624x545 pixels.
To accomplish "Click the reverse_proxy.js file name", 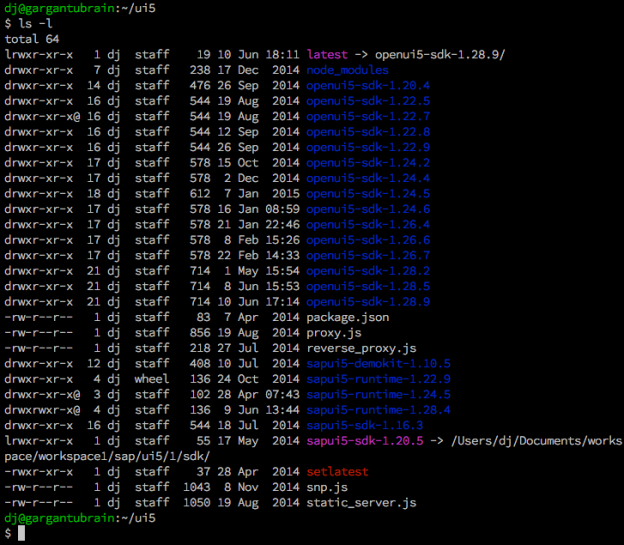I will [x=361, y=348].
